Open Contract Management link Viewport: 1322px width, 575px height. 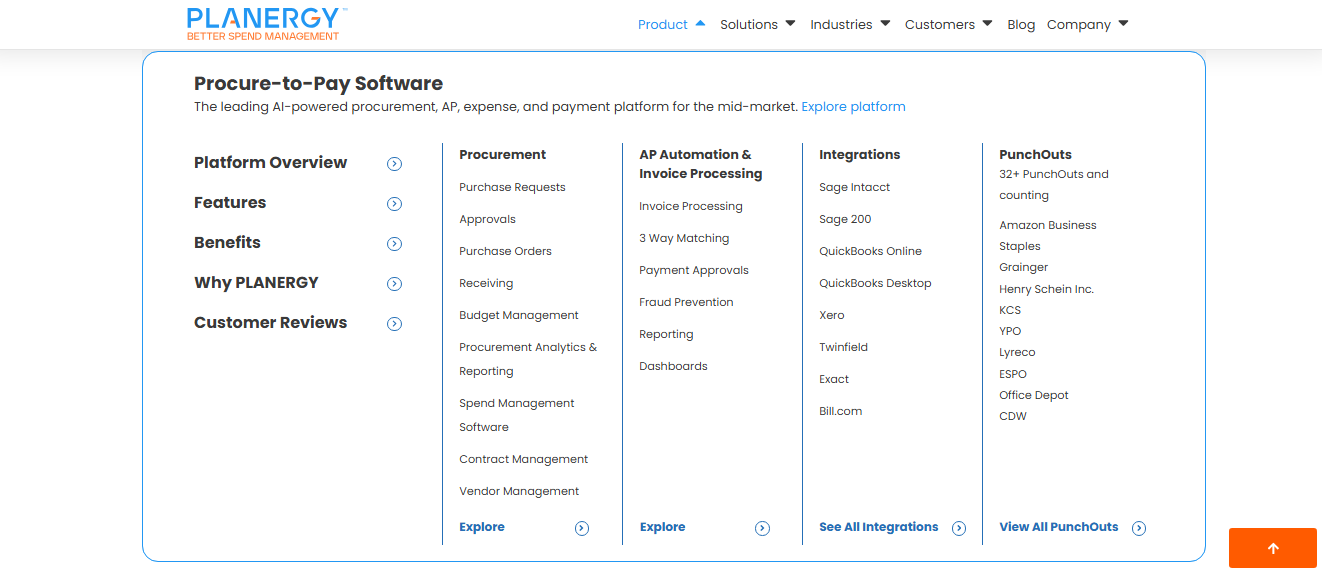pos(524,459)
